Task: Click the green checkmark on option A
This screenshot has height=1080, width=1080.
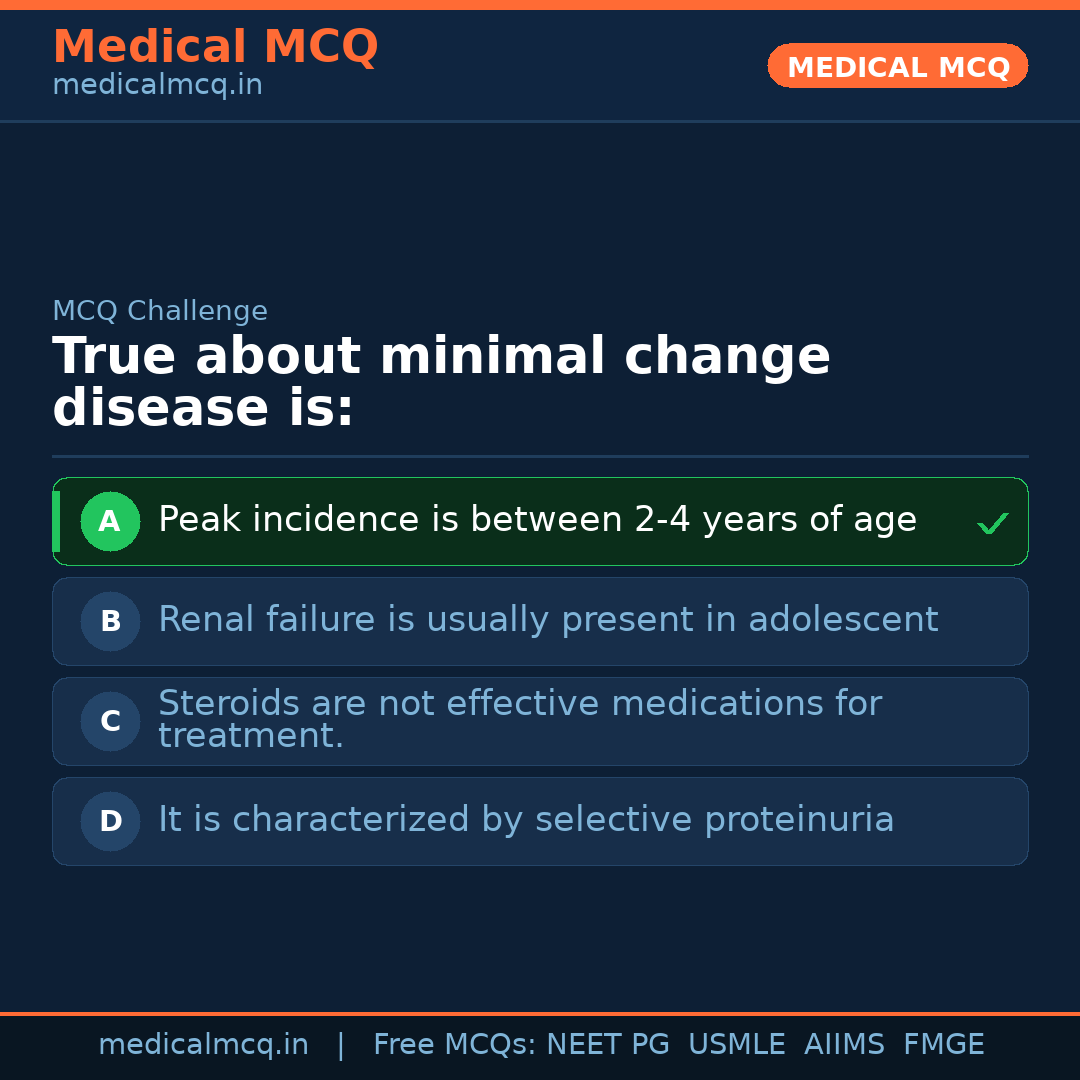Action: tap(992, 523)
